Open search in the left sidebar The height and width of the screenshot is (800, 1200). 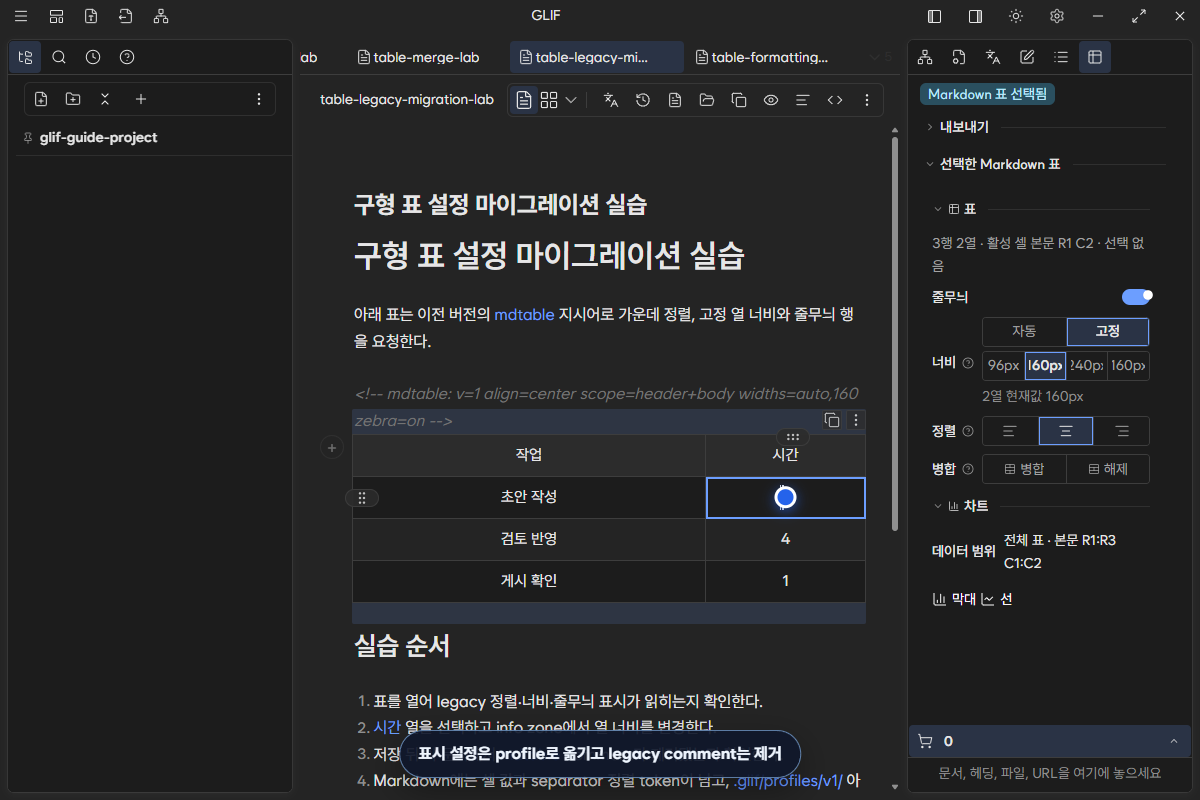59,57
